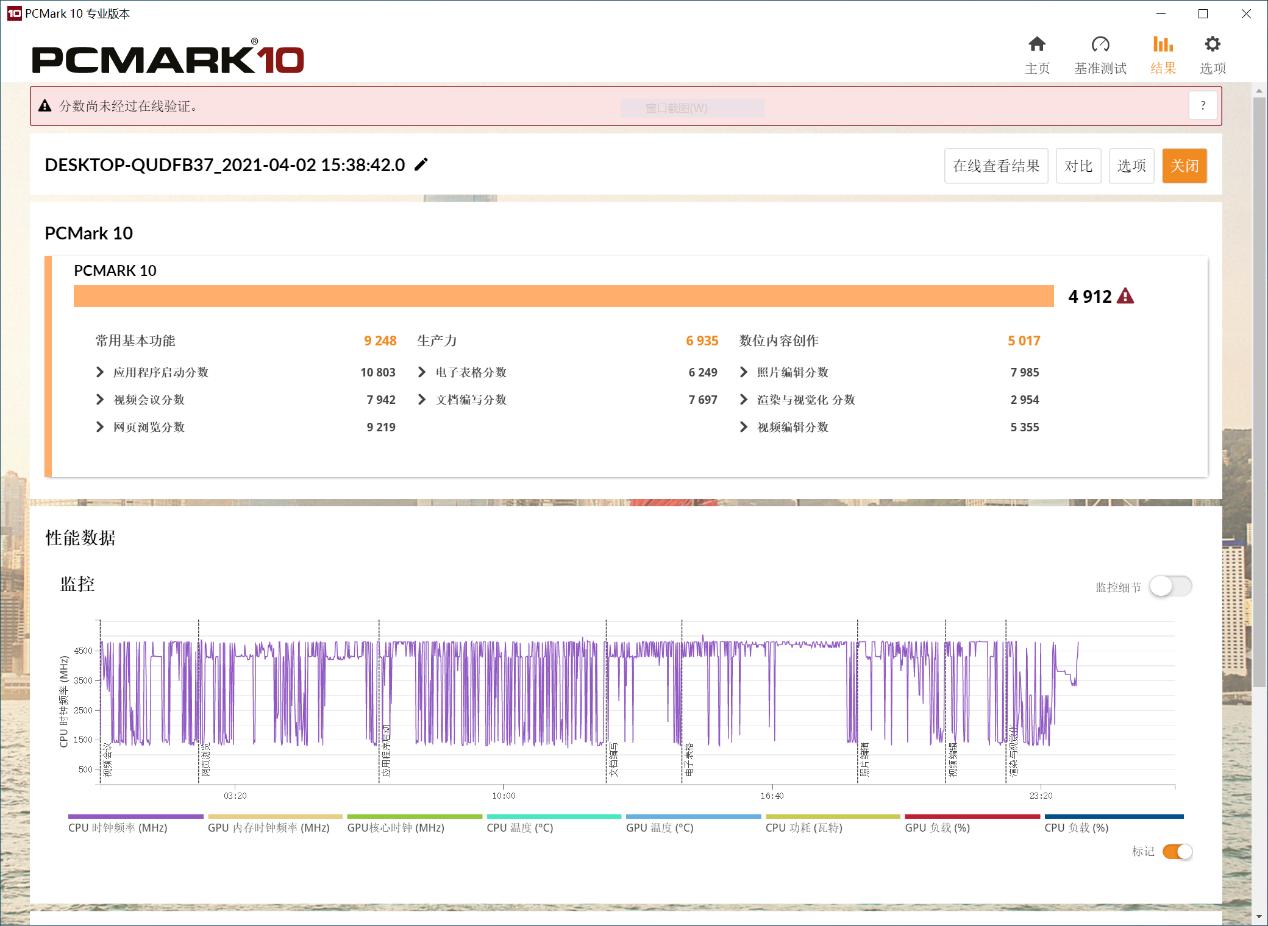The image size is (1268, 926).
Task: Click the question mark help icon
Action: point(1203,105)
